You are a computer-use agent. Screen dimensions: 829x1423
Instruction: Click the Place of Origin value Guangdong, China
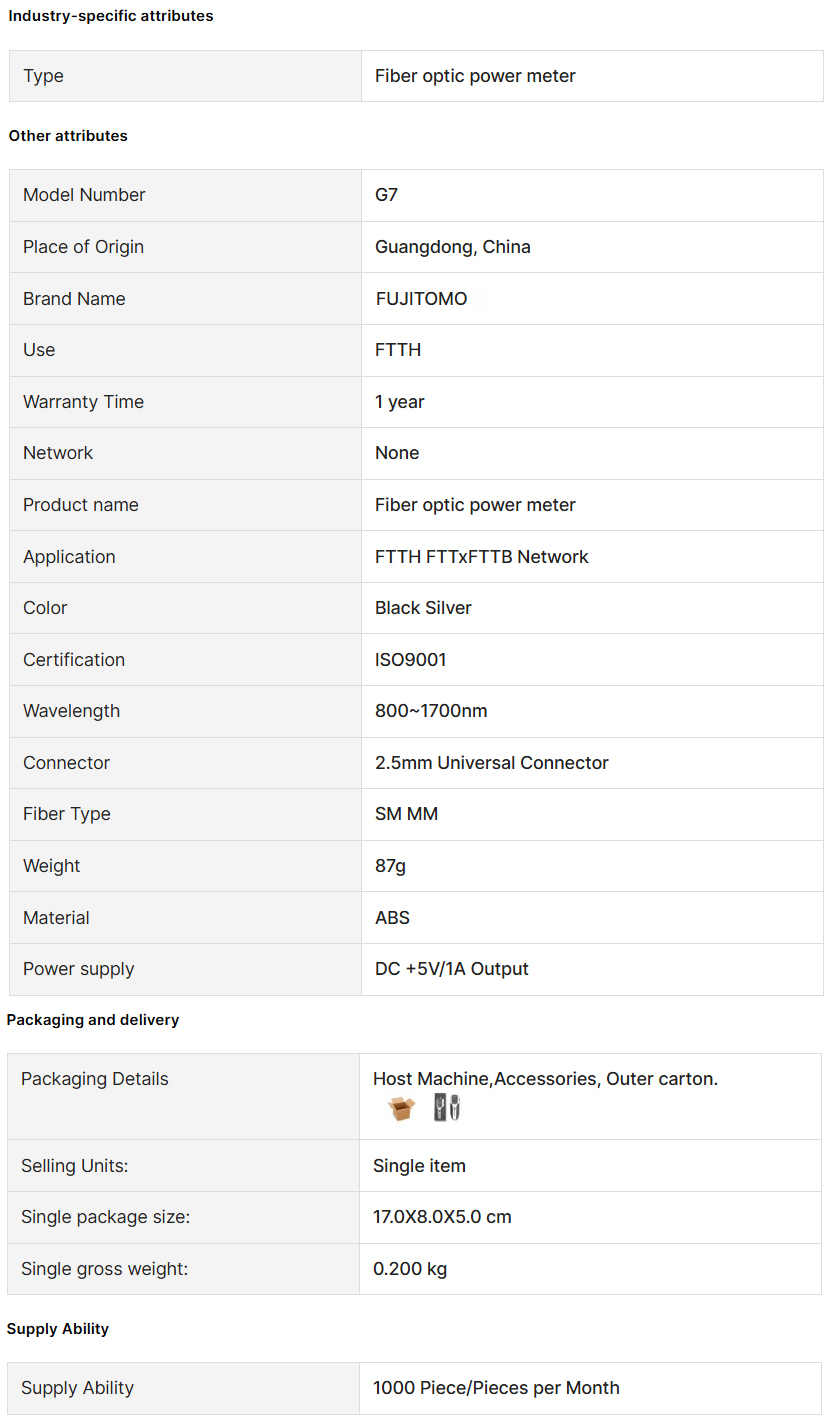(453, 247)
